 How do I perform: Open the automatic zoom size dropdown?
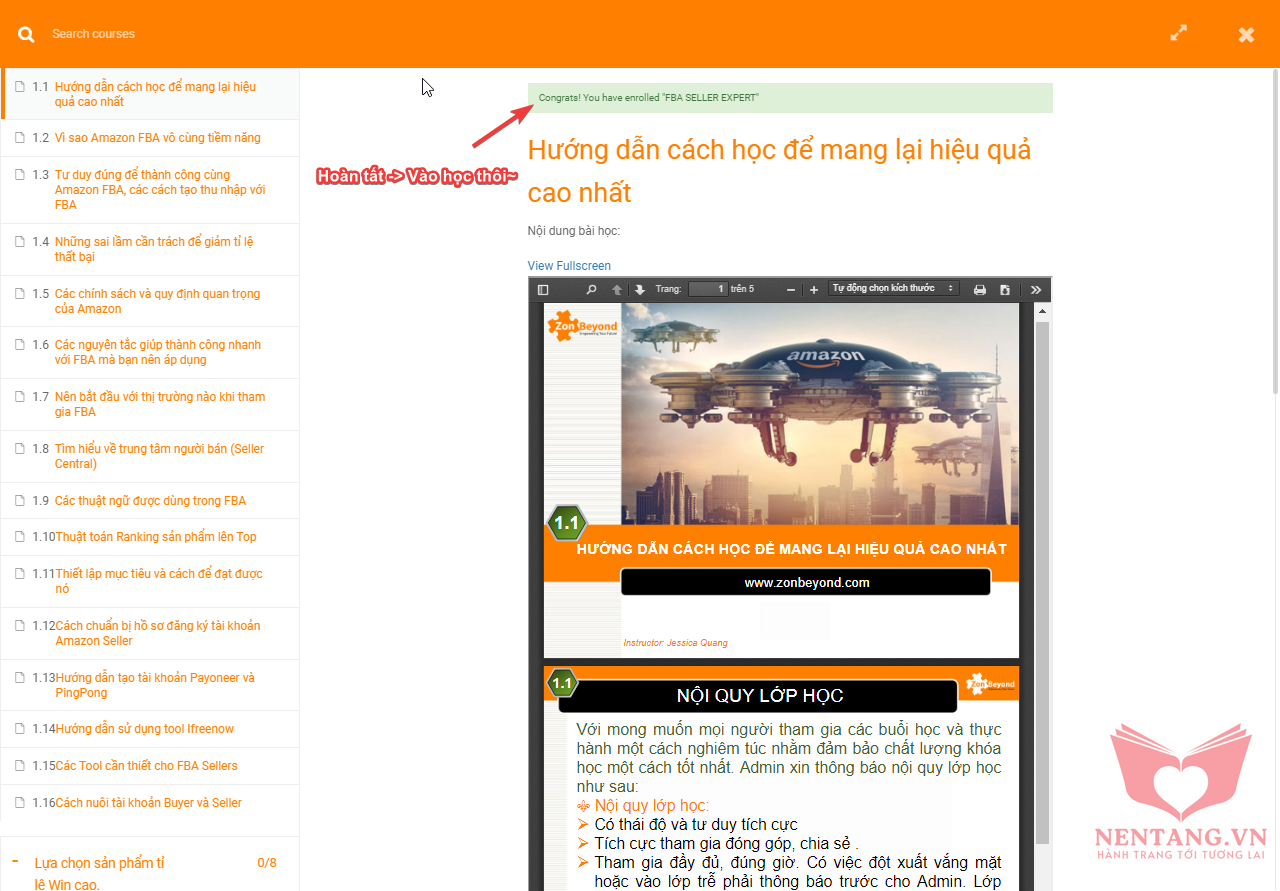click(x=893, y=289)
